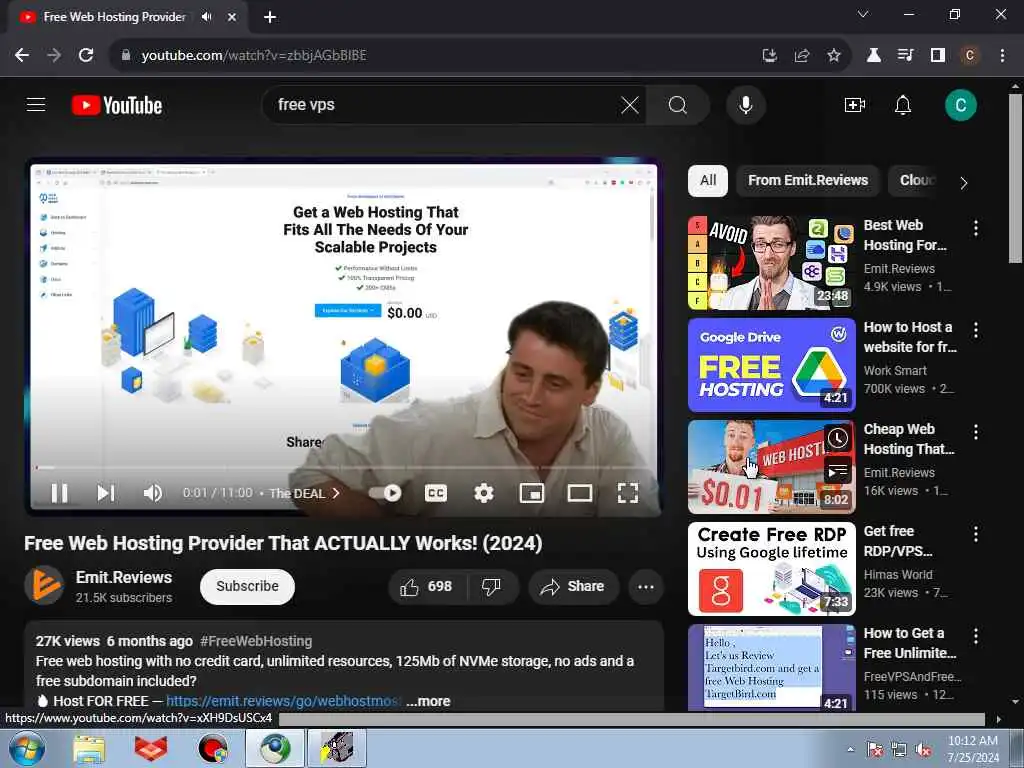Open options for How to Get a Free Unlimited

pos(976,635)
